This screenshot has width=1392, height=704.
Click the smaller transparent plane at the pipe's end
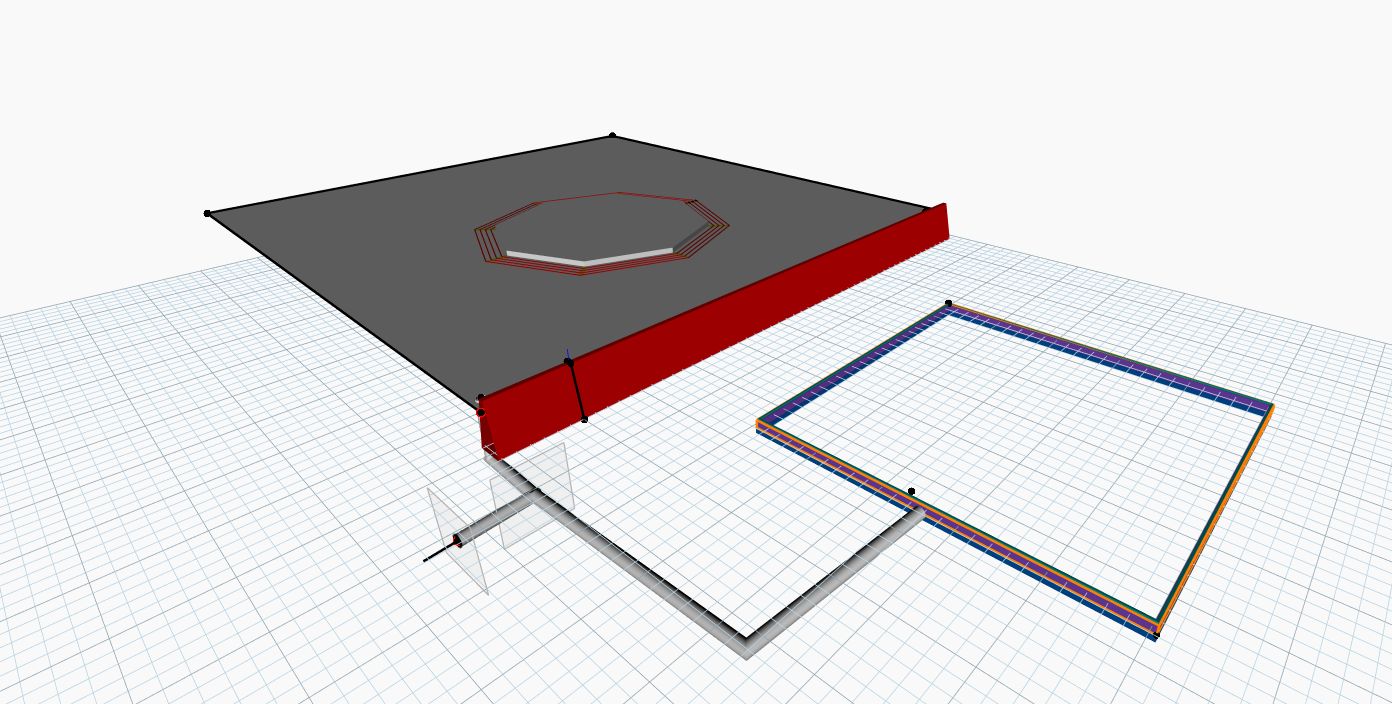458,540
